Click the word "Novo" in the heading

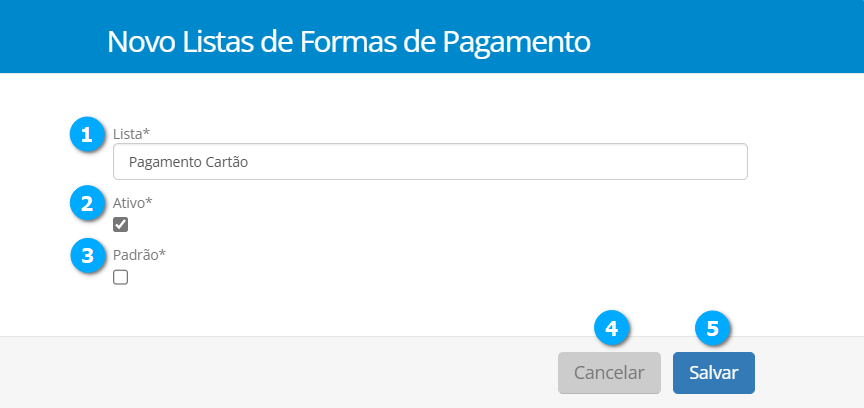coord(140,42)
